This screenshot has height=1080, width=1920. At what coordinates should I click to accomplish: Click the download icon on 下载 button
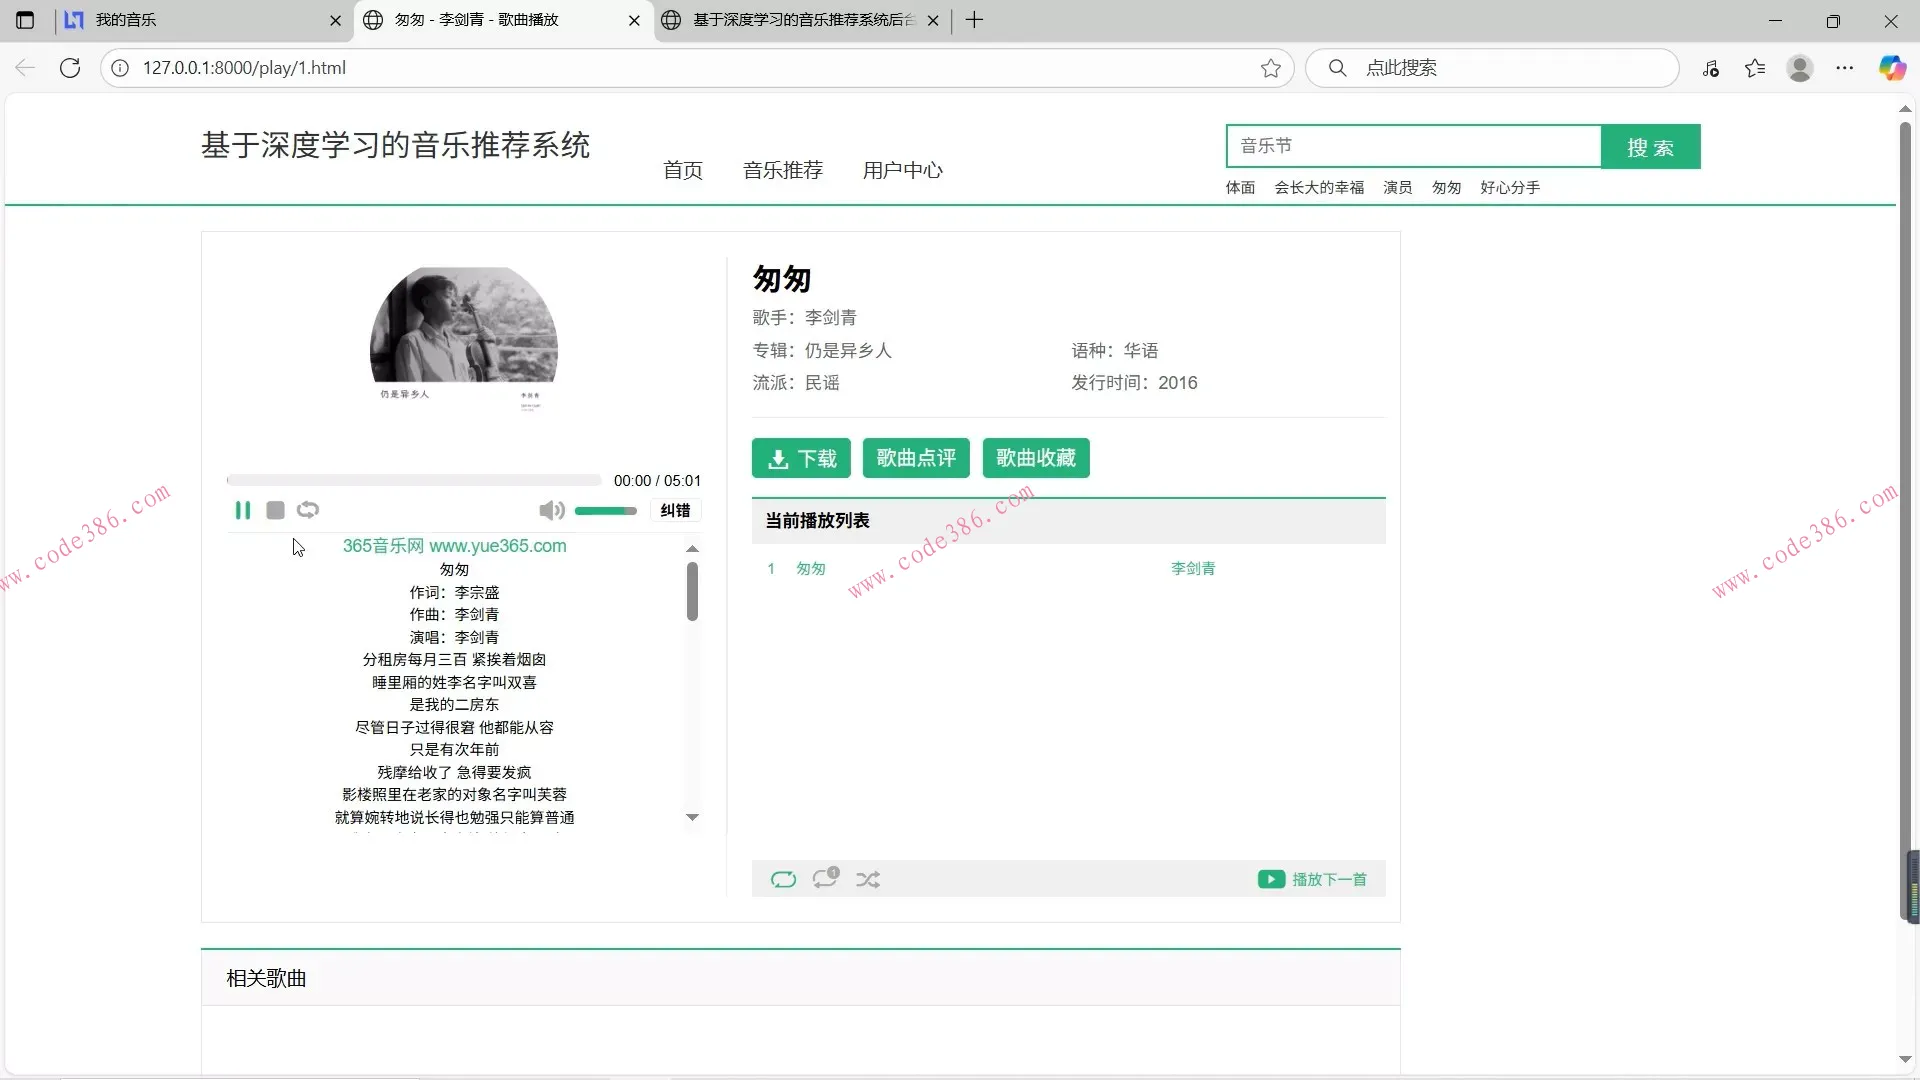[779, 458]
